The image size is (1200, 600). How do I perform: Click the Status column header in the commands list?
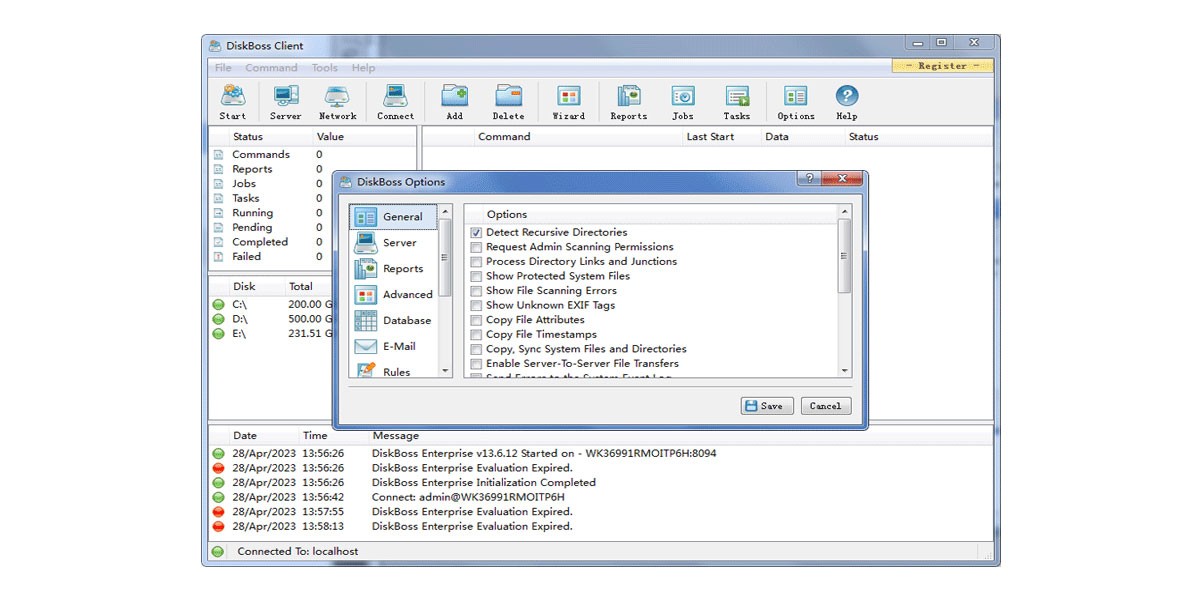[863, 137]
